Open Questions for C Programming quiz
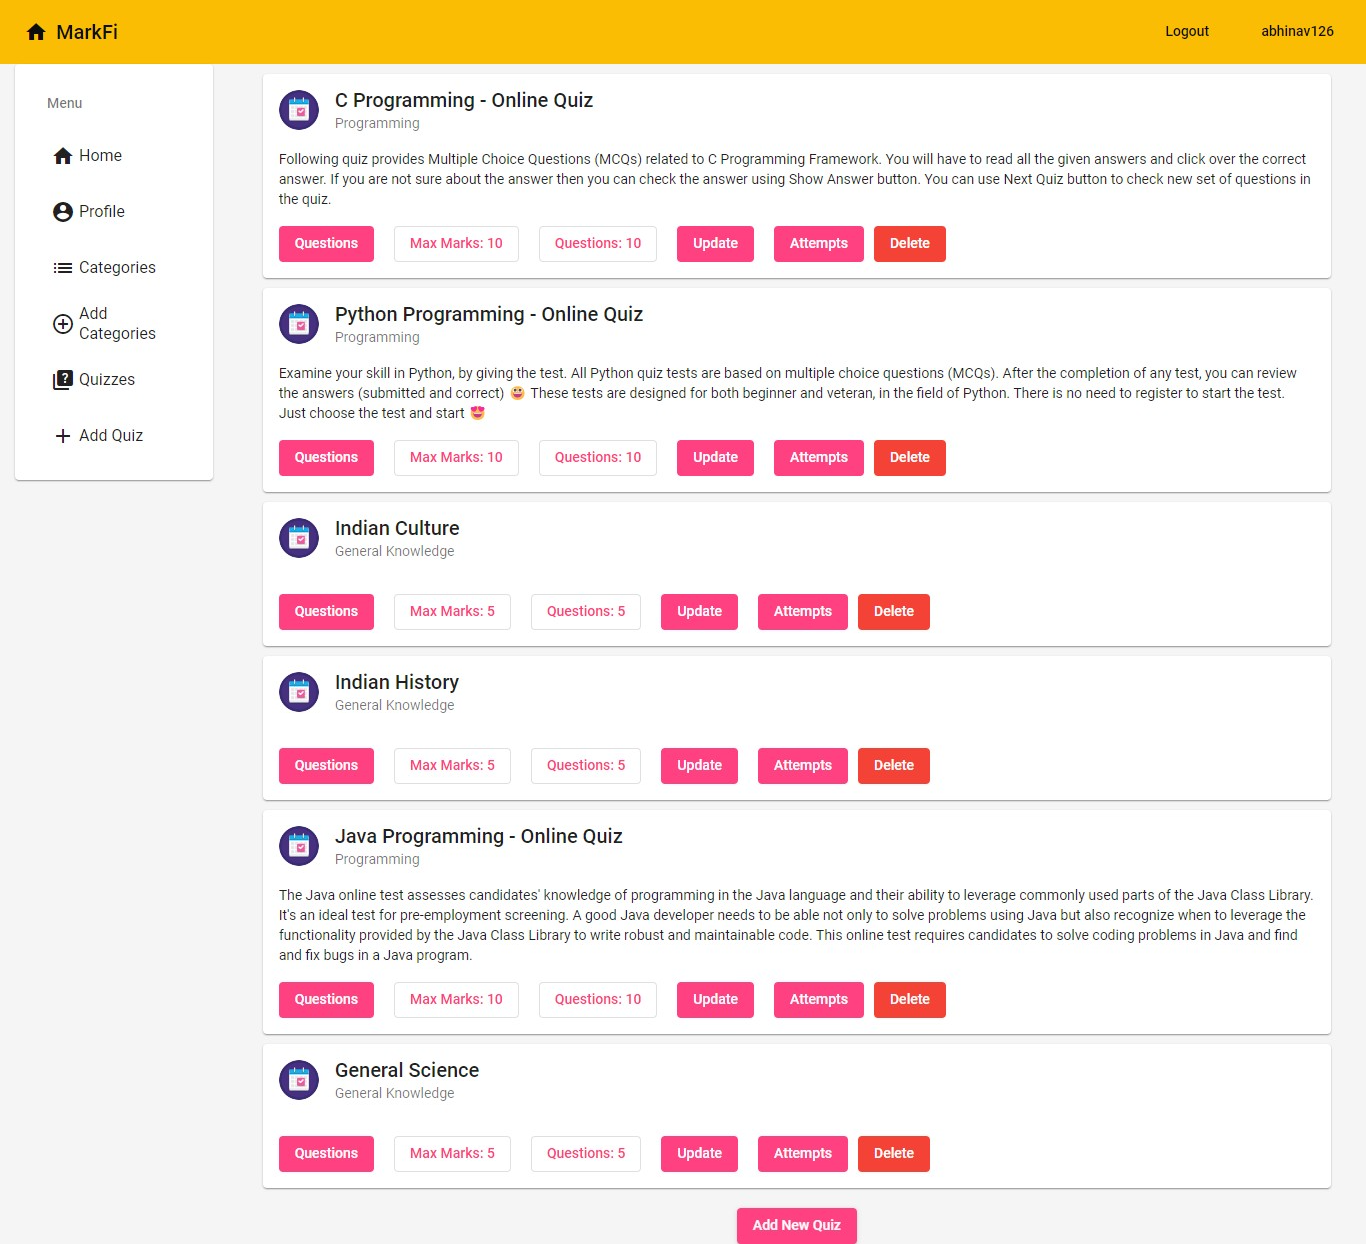1366x1244 pixels. (326, 244)
